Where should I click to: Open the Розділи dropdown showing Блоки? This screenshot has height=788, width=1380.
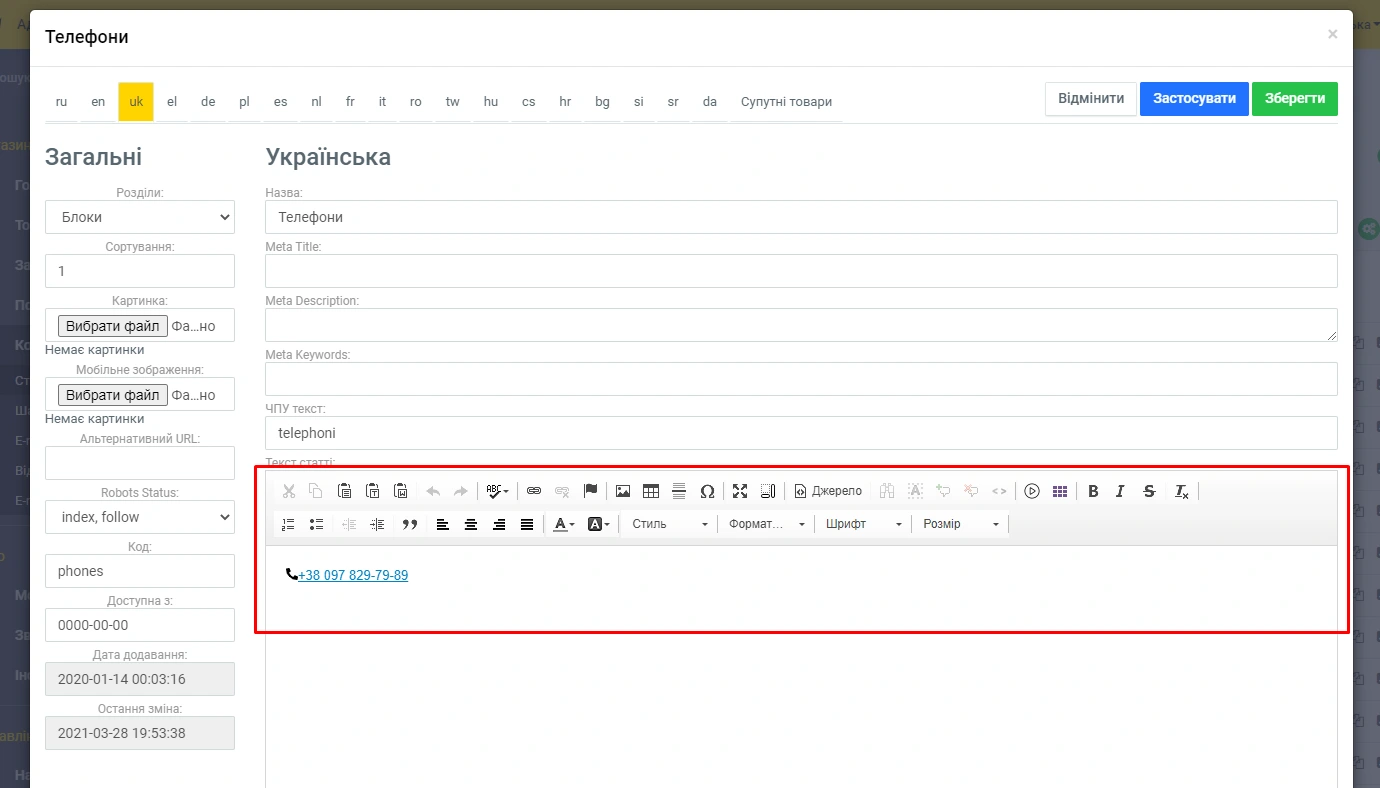click(140, 217)
